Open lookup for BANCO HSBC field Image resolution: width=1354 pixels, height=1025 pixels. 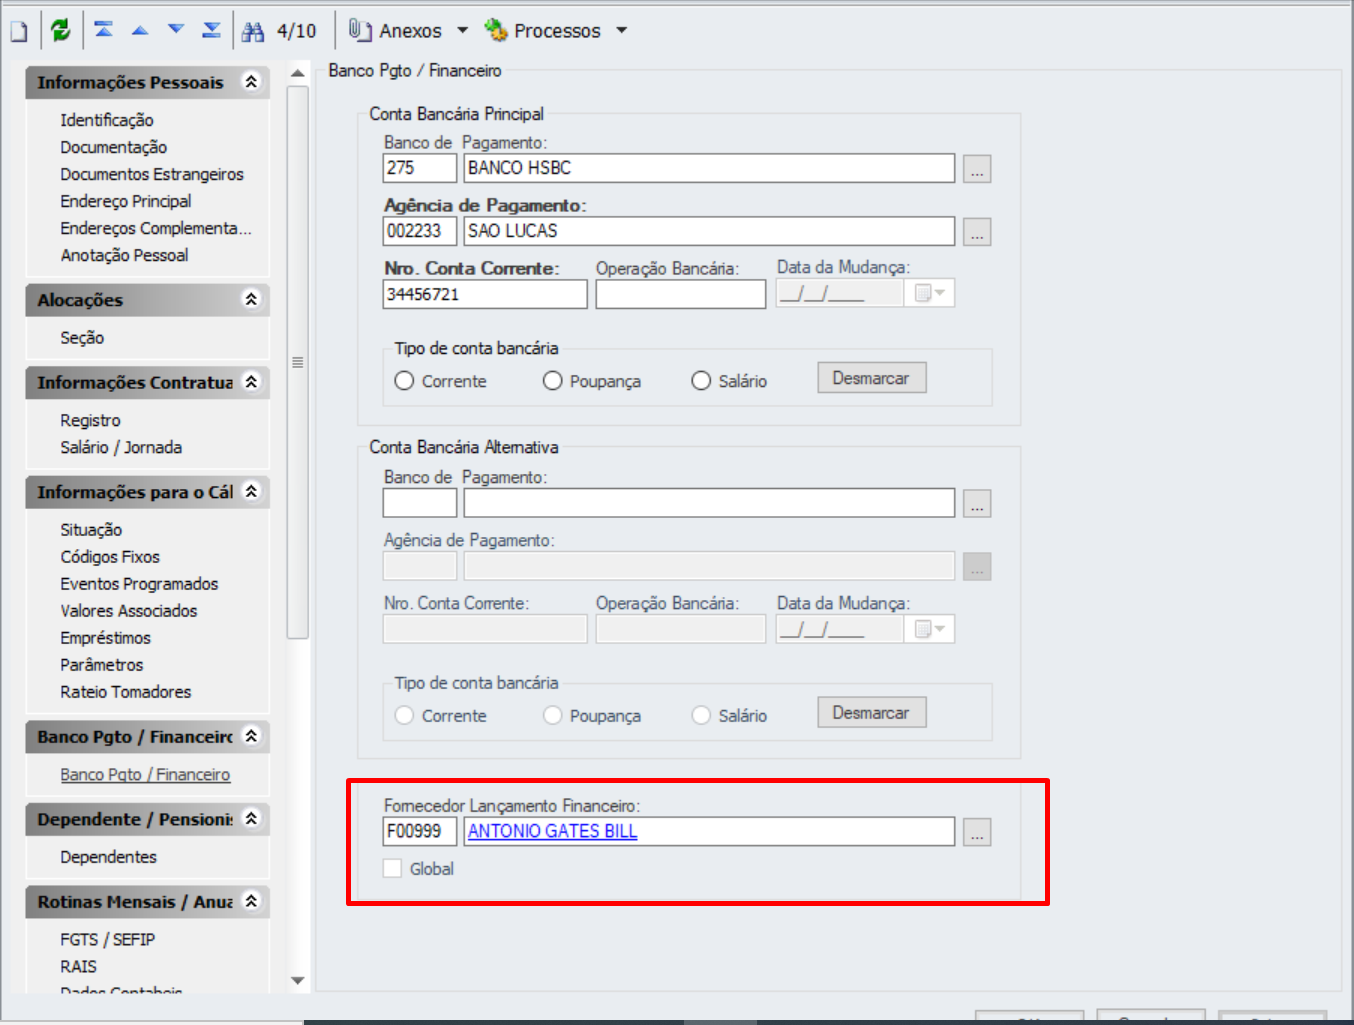tap(977, 169)
